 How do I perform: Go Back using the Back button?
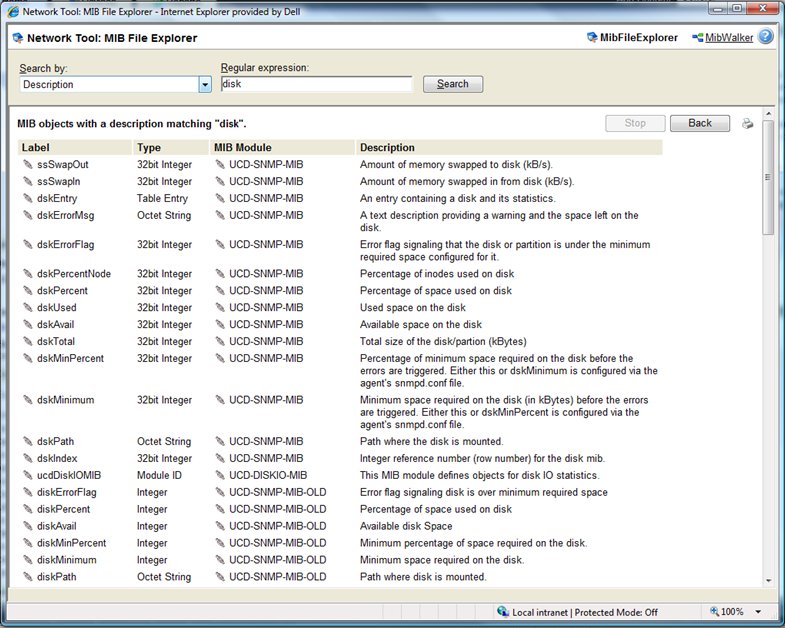click(x=700, y=123)
